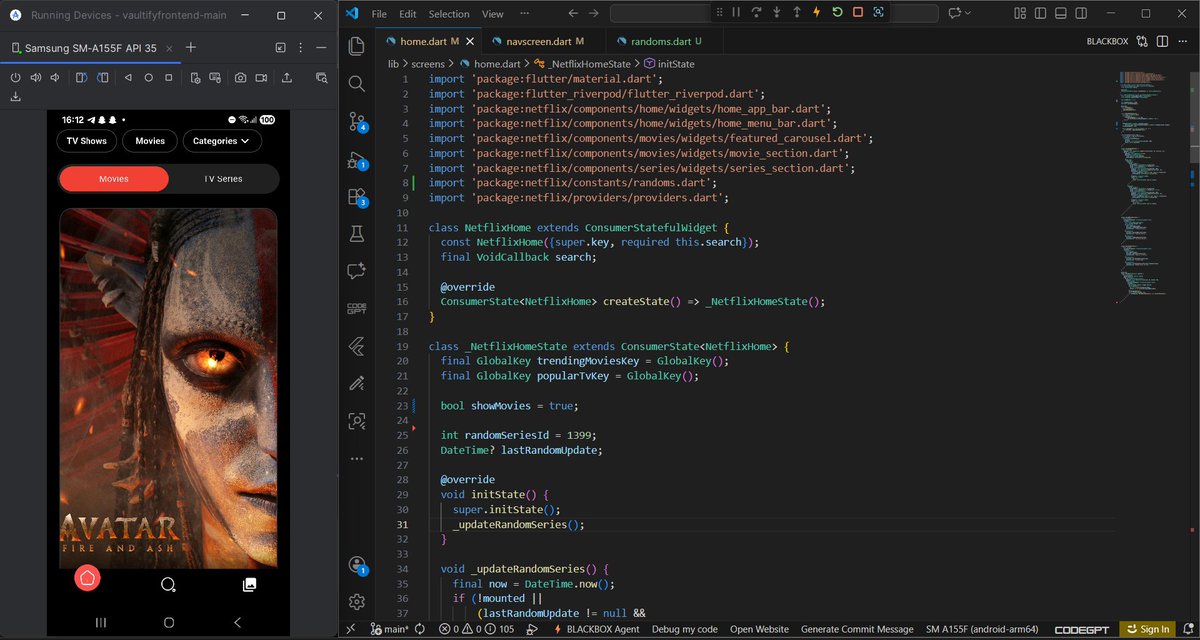1200x640 pixels.
Task: Click the green Hot Restart icon
Action: 837,13
